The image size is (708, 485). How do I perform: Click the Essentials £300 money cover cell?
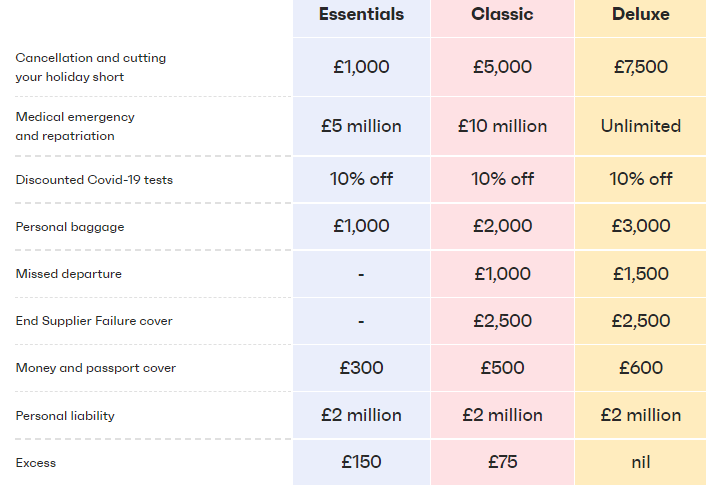(361, 368)
